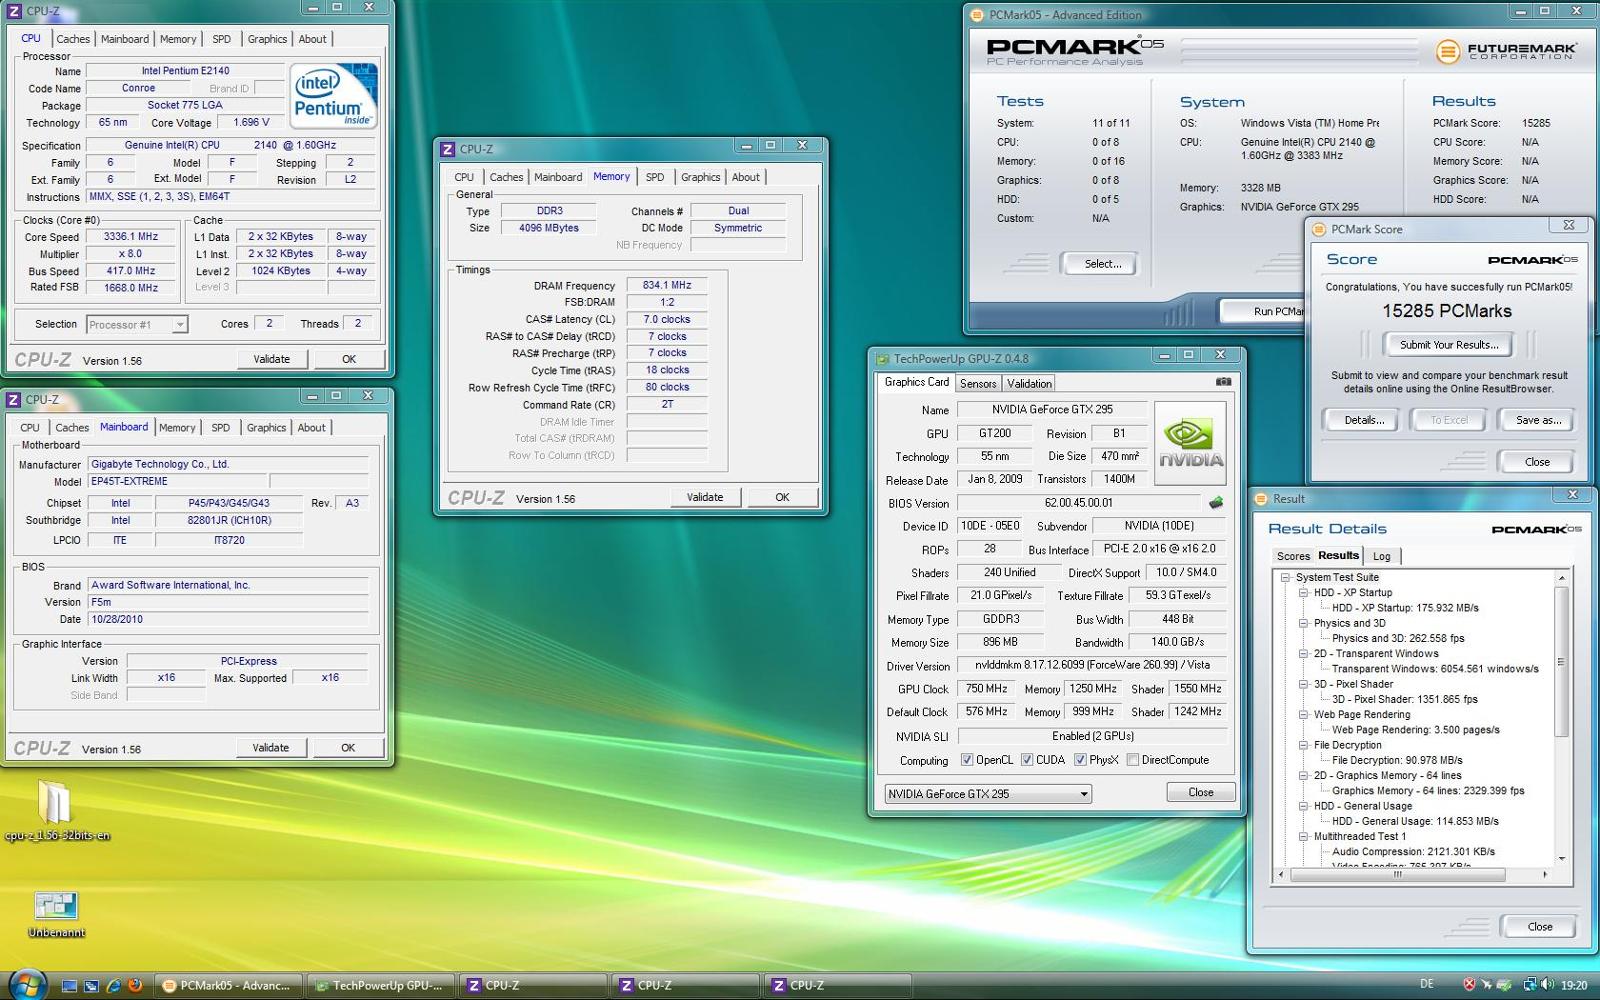Screen dimensions: 1600x1000
Task: Click Show Desktop quick launch icon
Action: click(69, 985)
